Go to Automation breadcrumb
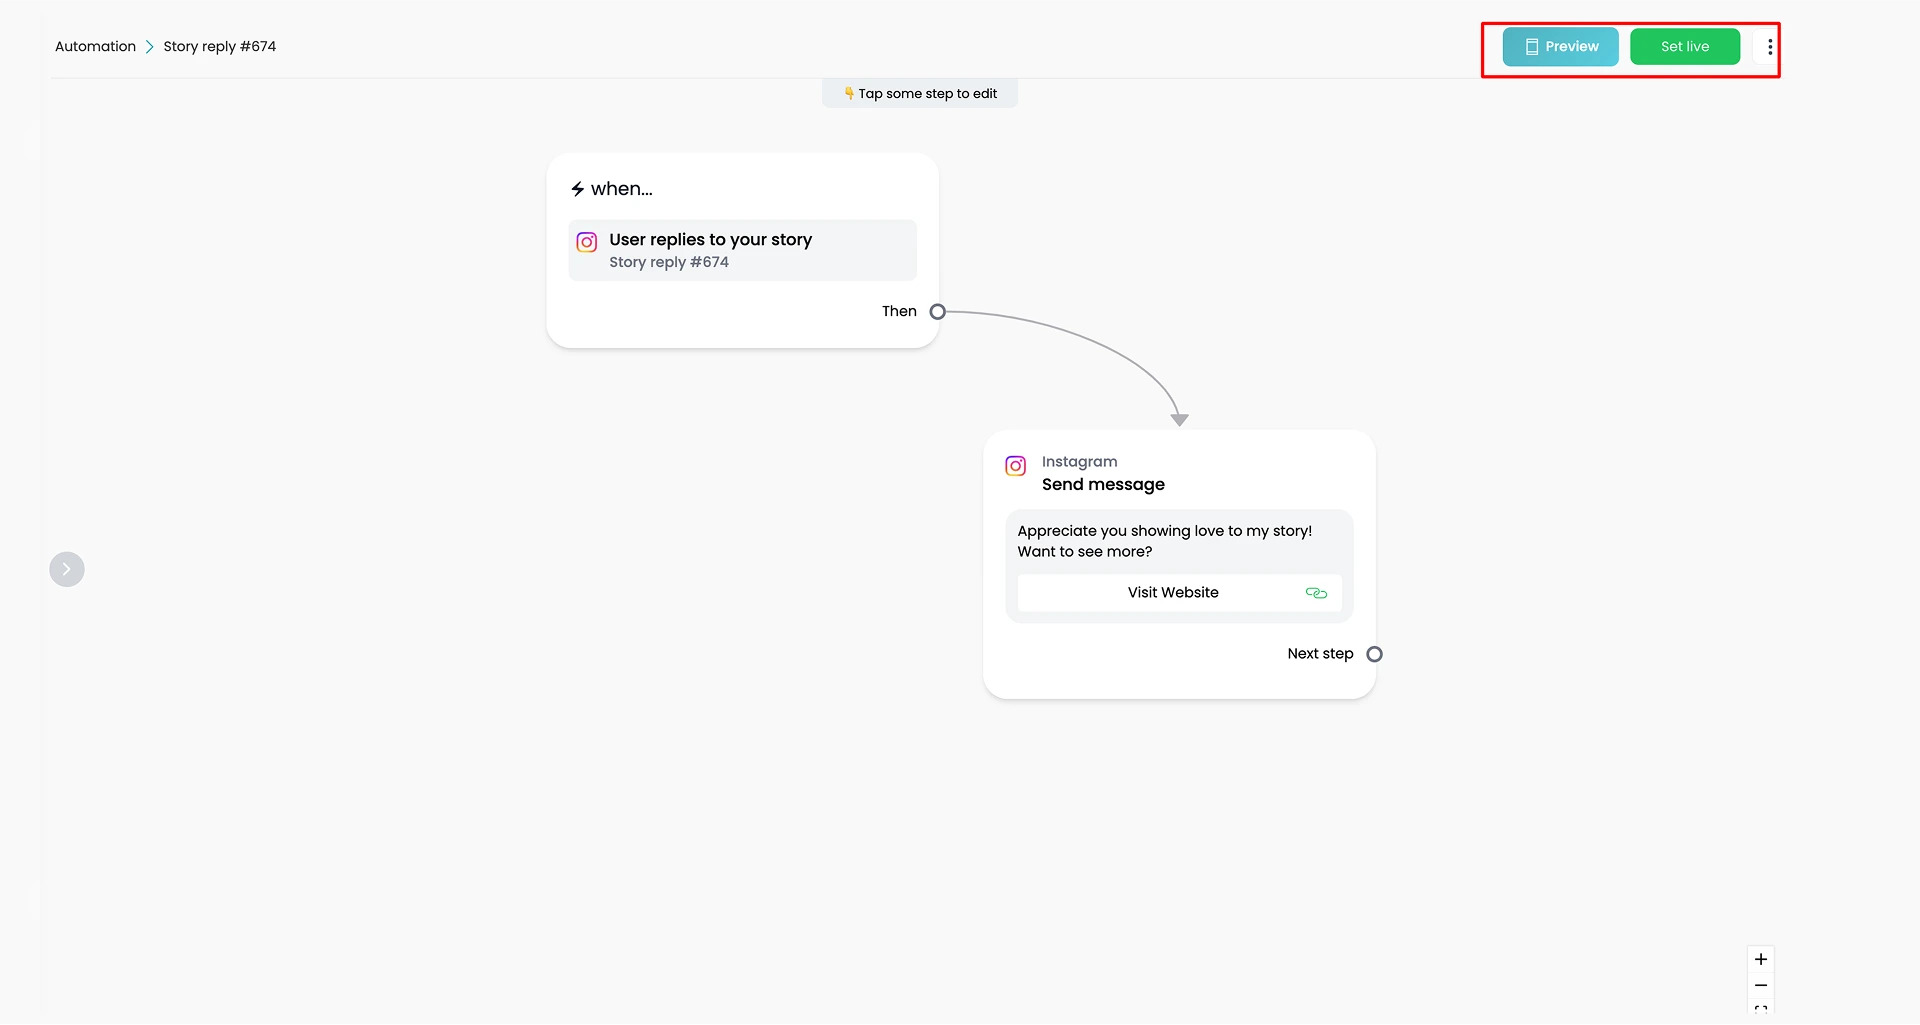 (x=95, y=47)
